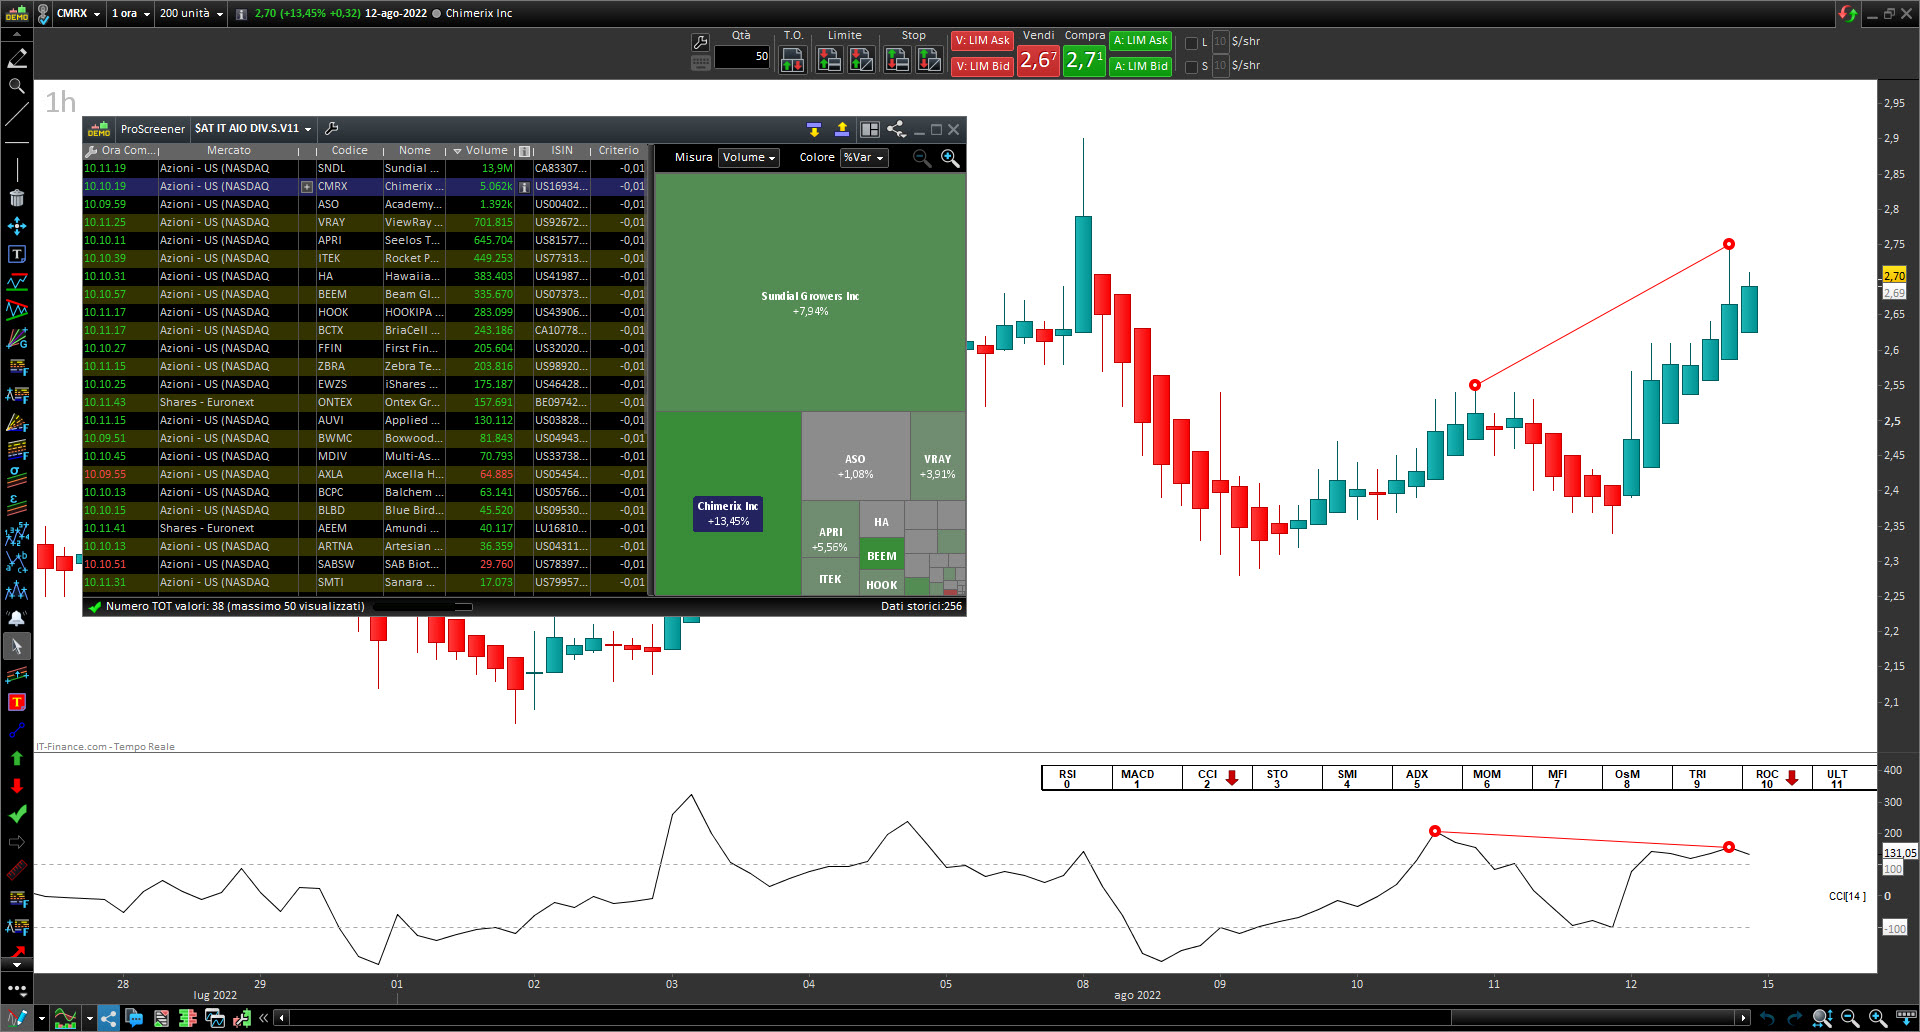Collapse left toolbar upward arrow
1920x1032 pixels.
pos(17,34)
